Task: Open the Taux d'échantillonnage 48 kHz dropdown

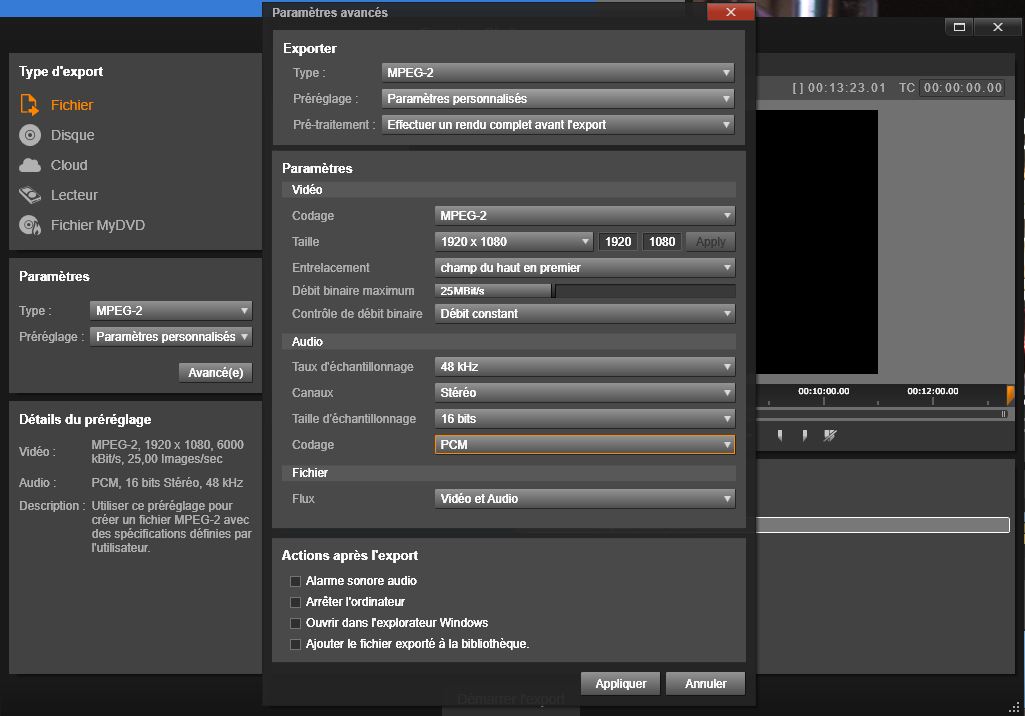Action: pyautogui.click(x=584, y=367)
